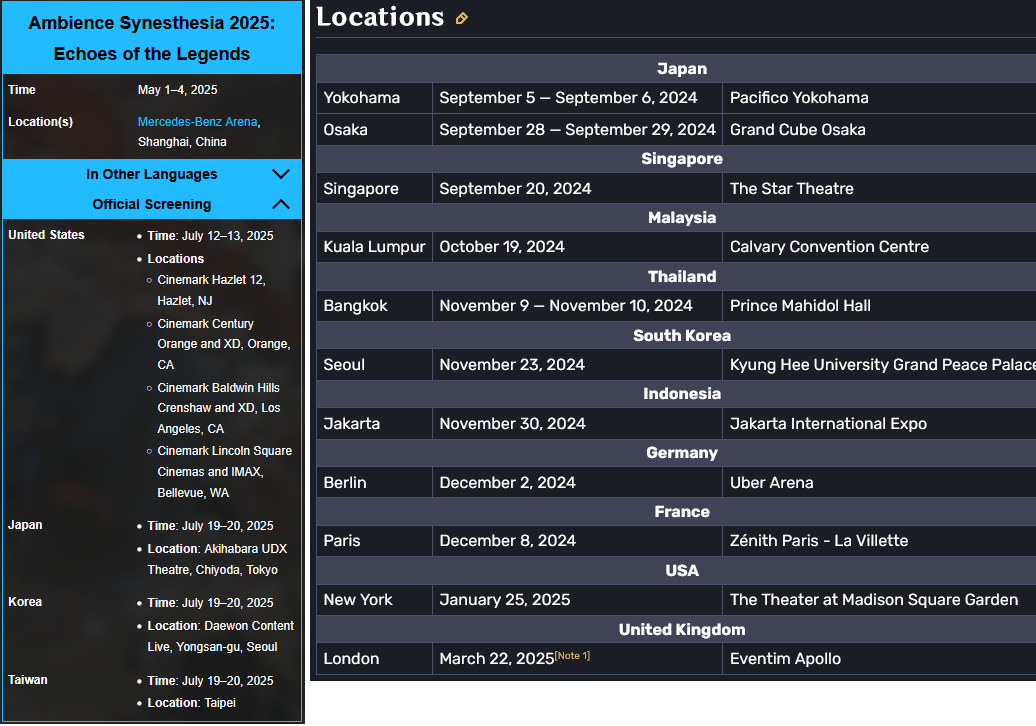This screenshot has width=1036, height=726.
Task: Click the Zénith Paris - La Villette cell
Action: [879, 541]
